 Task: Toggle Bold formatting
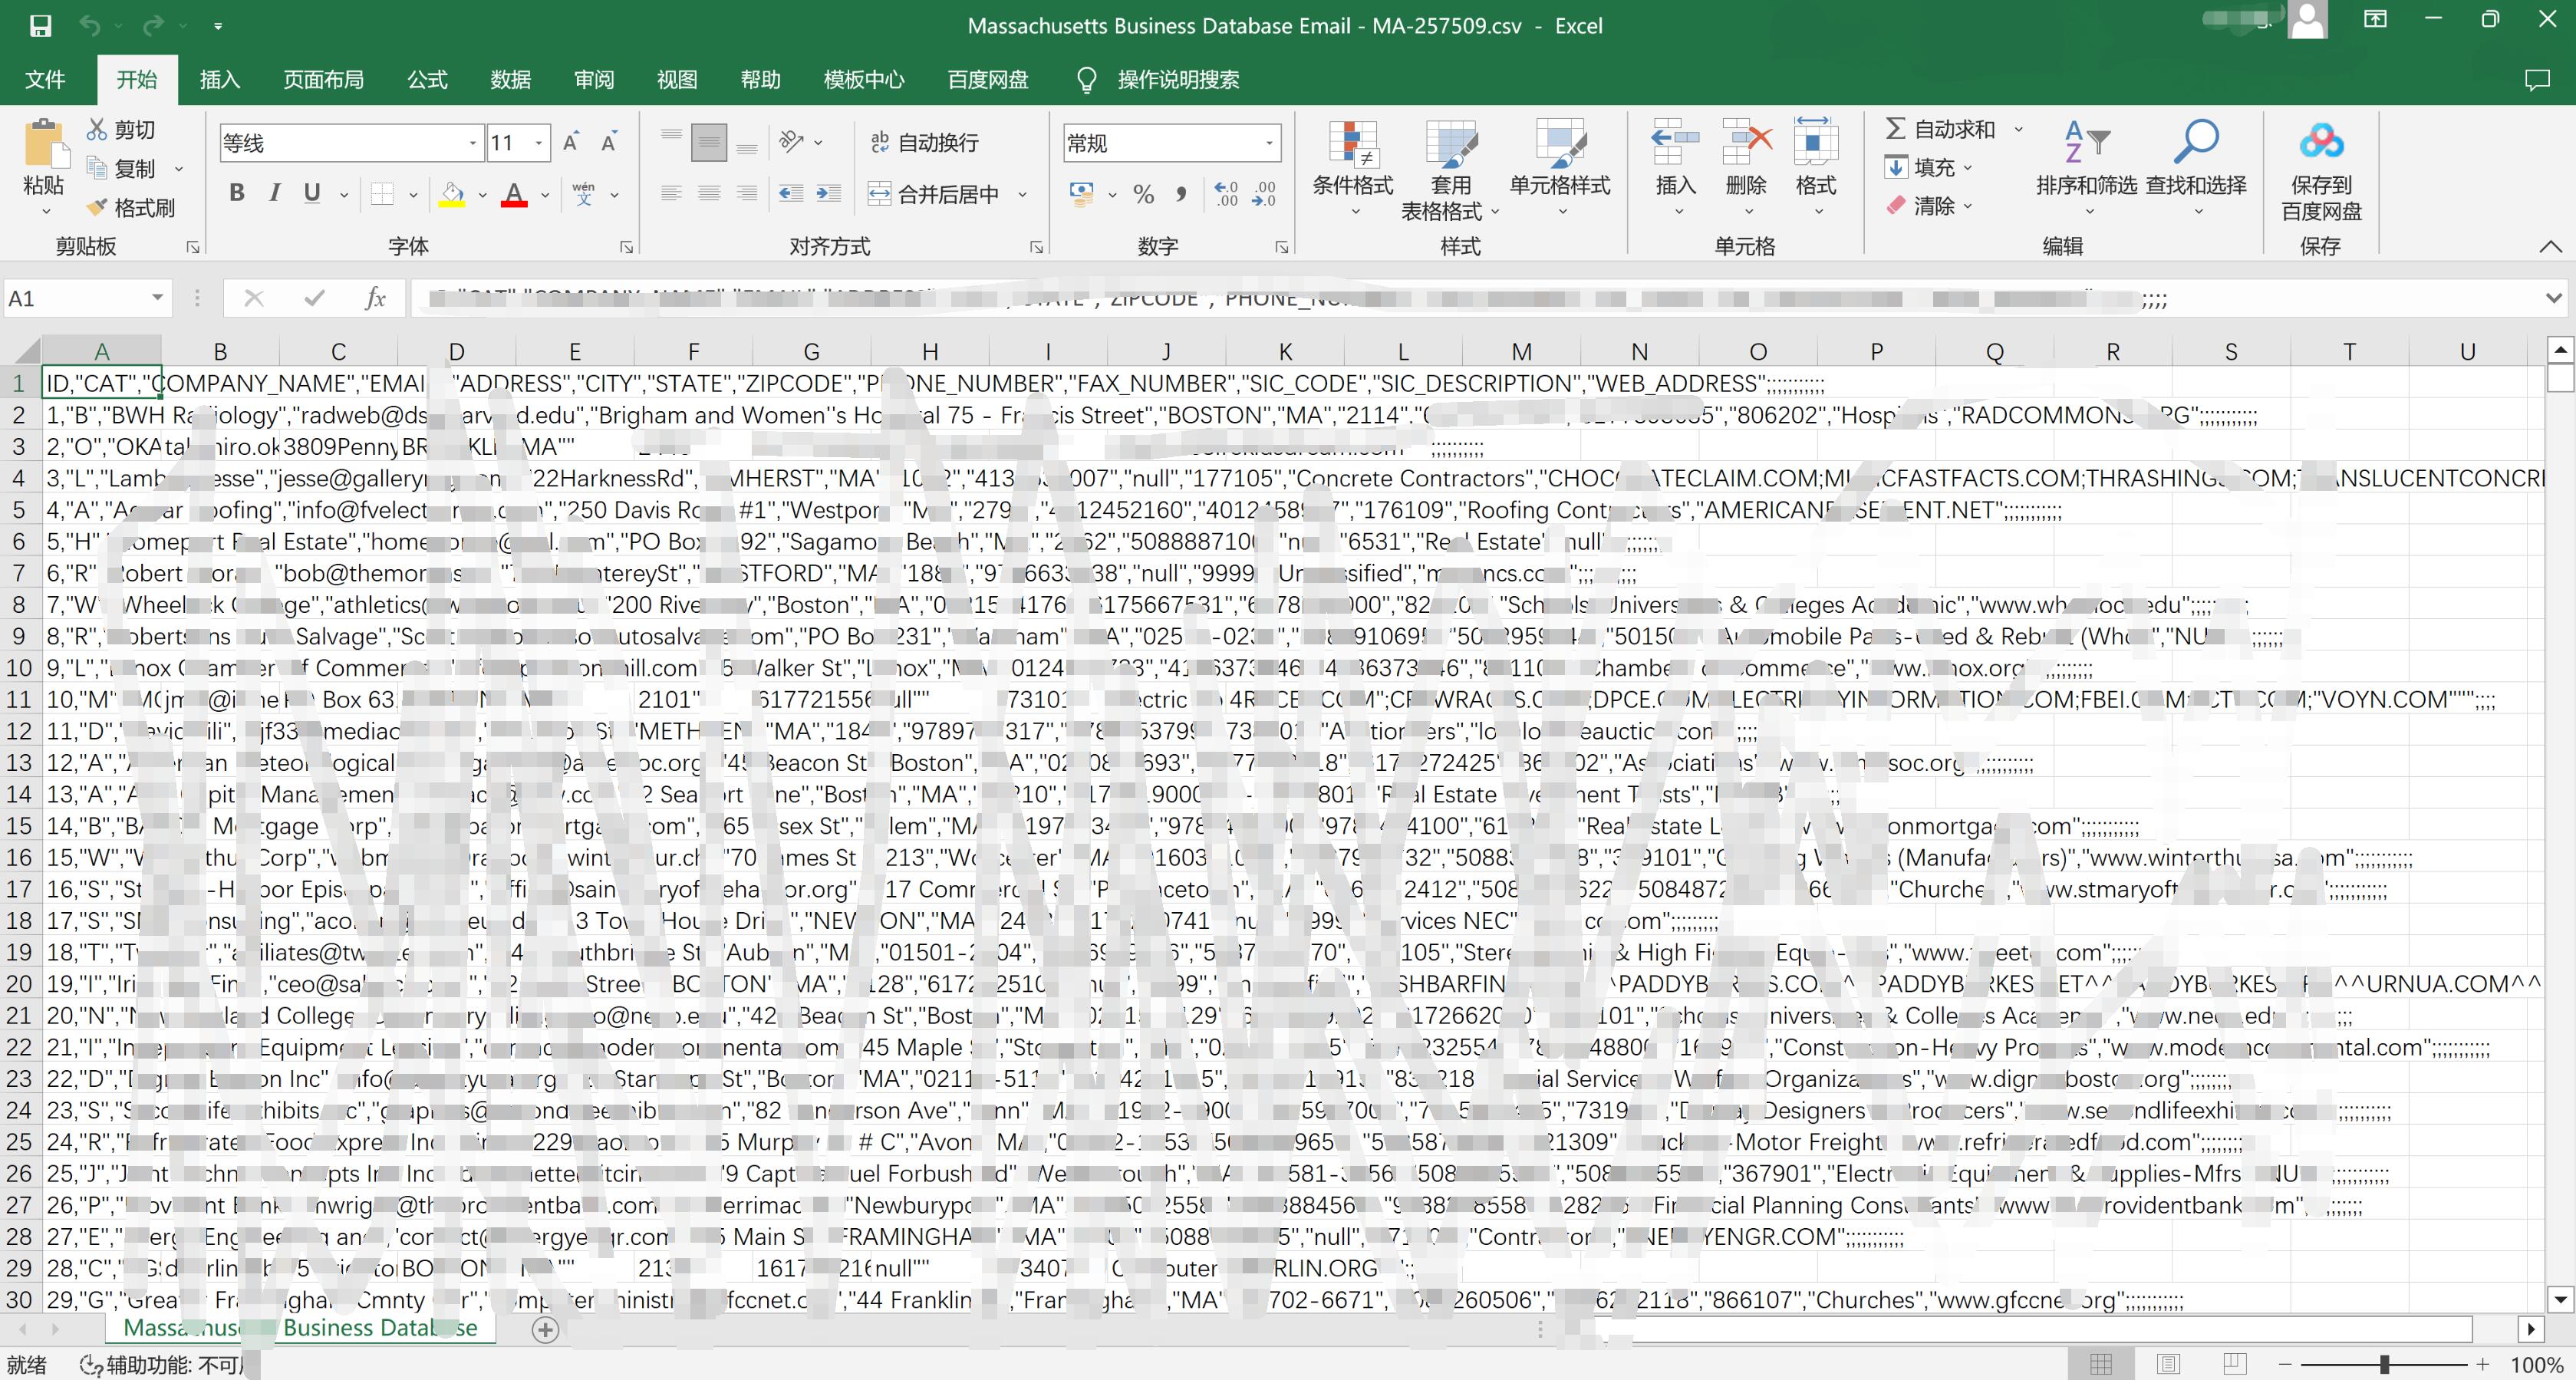tap(237, 194)
